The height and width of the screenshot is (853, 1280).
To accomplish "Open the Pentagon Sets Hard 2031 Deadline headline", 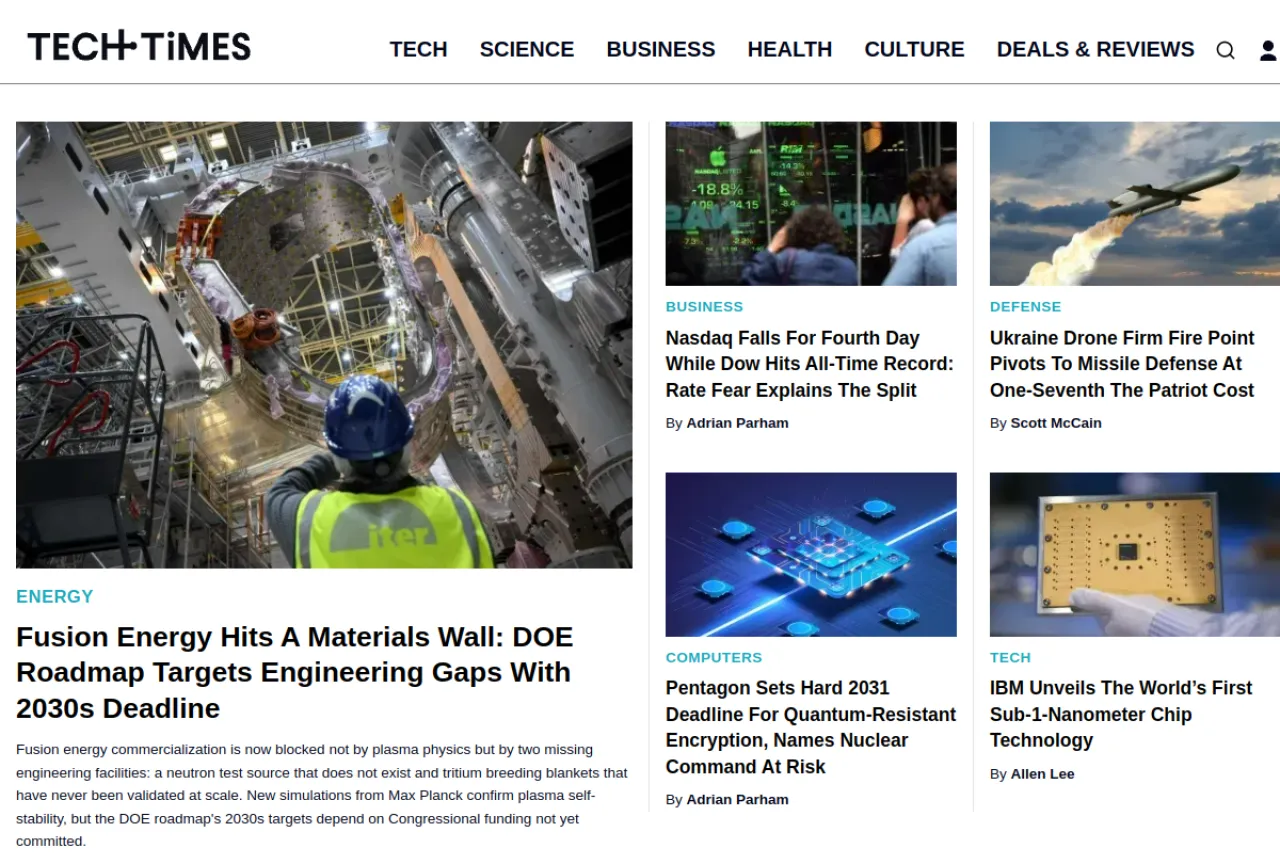I will coord(811,727).
